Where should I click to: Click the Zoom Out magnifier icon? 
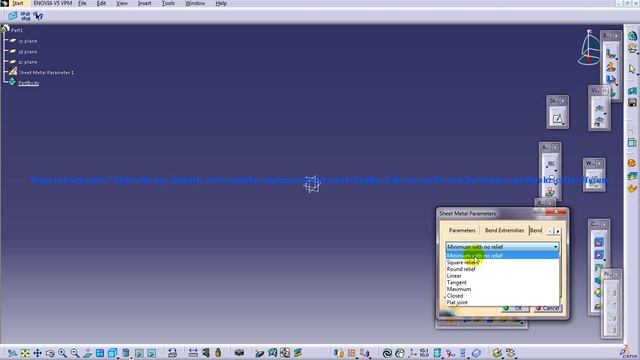coord(75,353)
